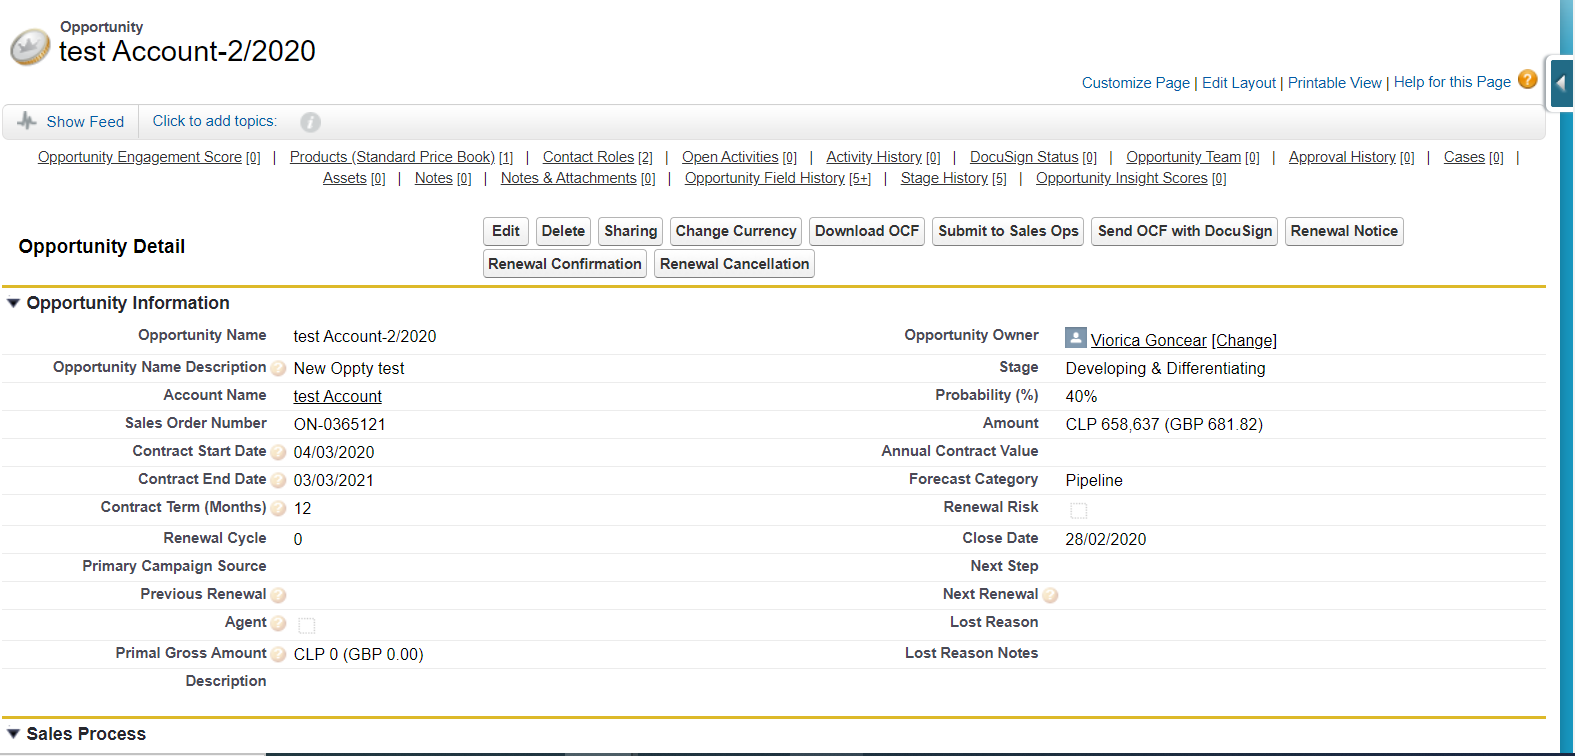This screenshot has height=756, width=1575.
Task: Click help bubble beside Primal Gross Amount
Action: [x=279, y=655]
